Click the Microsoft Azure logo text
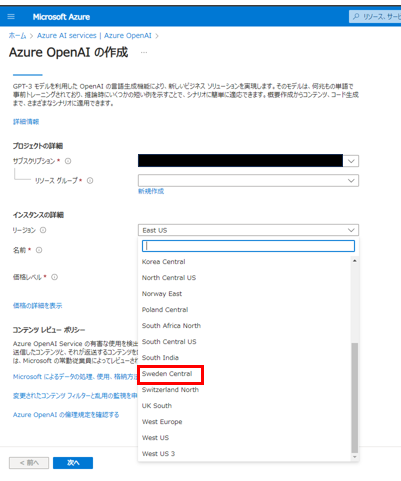 point(61,17)
